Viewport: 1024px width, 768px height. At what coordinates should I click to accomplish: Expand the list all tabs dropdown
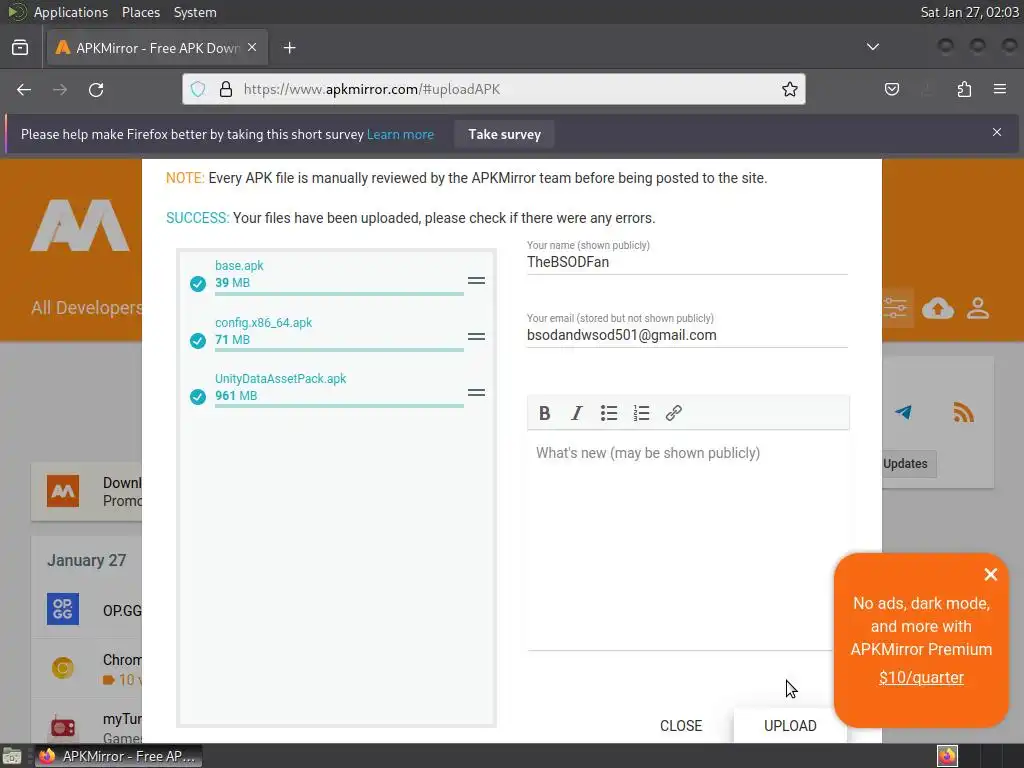tap(872, 47)
